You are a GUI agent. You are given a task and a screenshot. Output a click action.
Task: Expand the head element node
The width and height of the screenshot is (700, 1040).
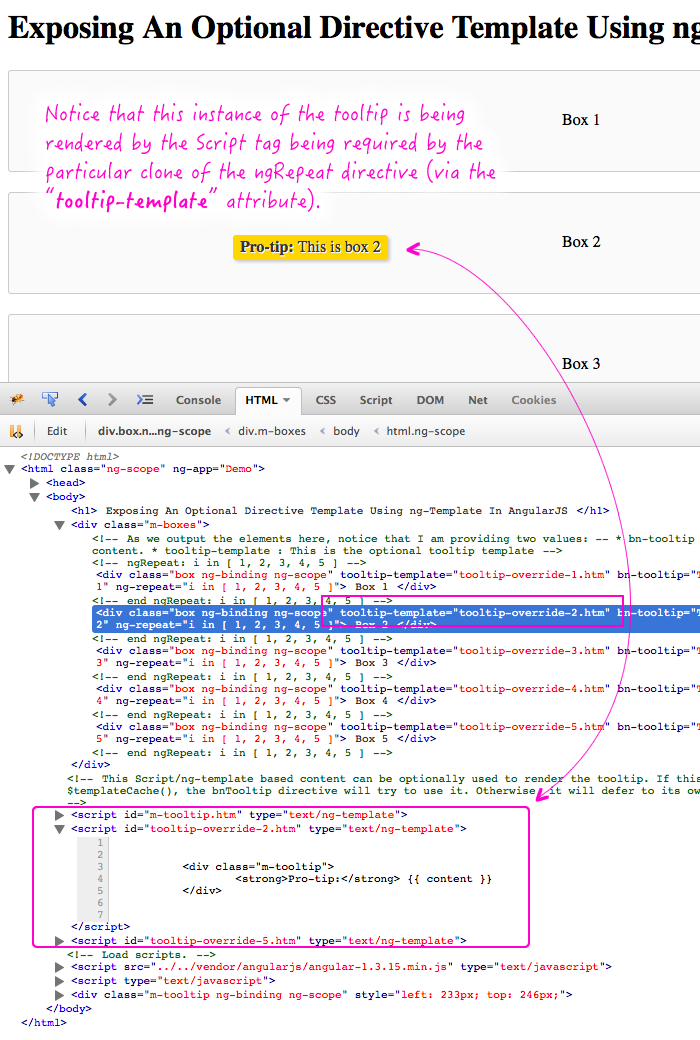[36, 483]
